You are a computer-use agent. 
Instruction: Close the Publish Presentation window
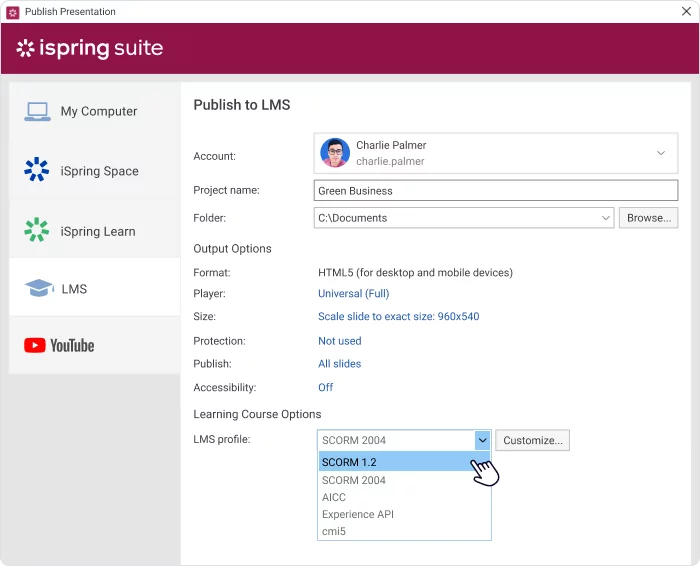coord(686,11)
